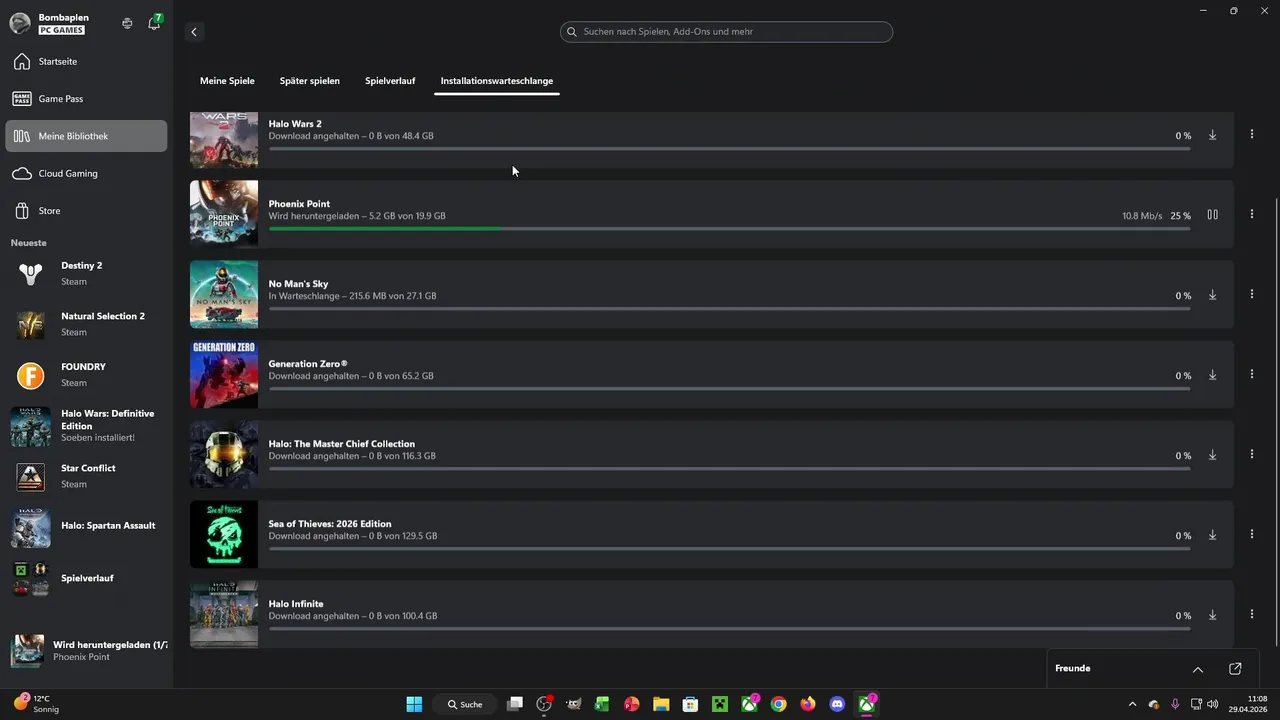This screenshot has height=720, width=1280.
Task: Open Cloud Gaming in the sidebar
Action: (86, 173)
